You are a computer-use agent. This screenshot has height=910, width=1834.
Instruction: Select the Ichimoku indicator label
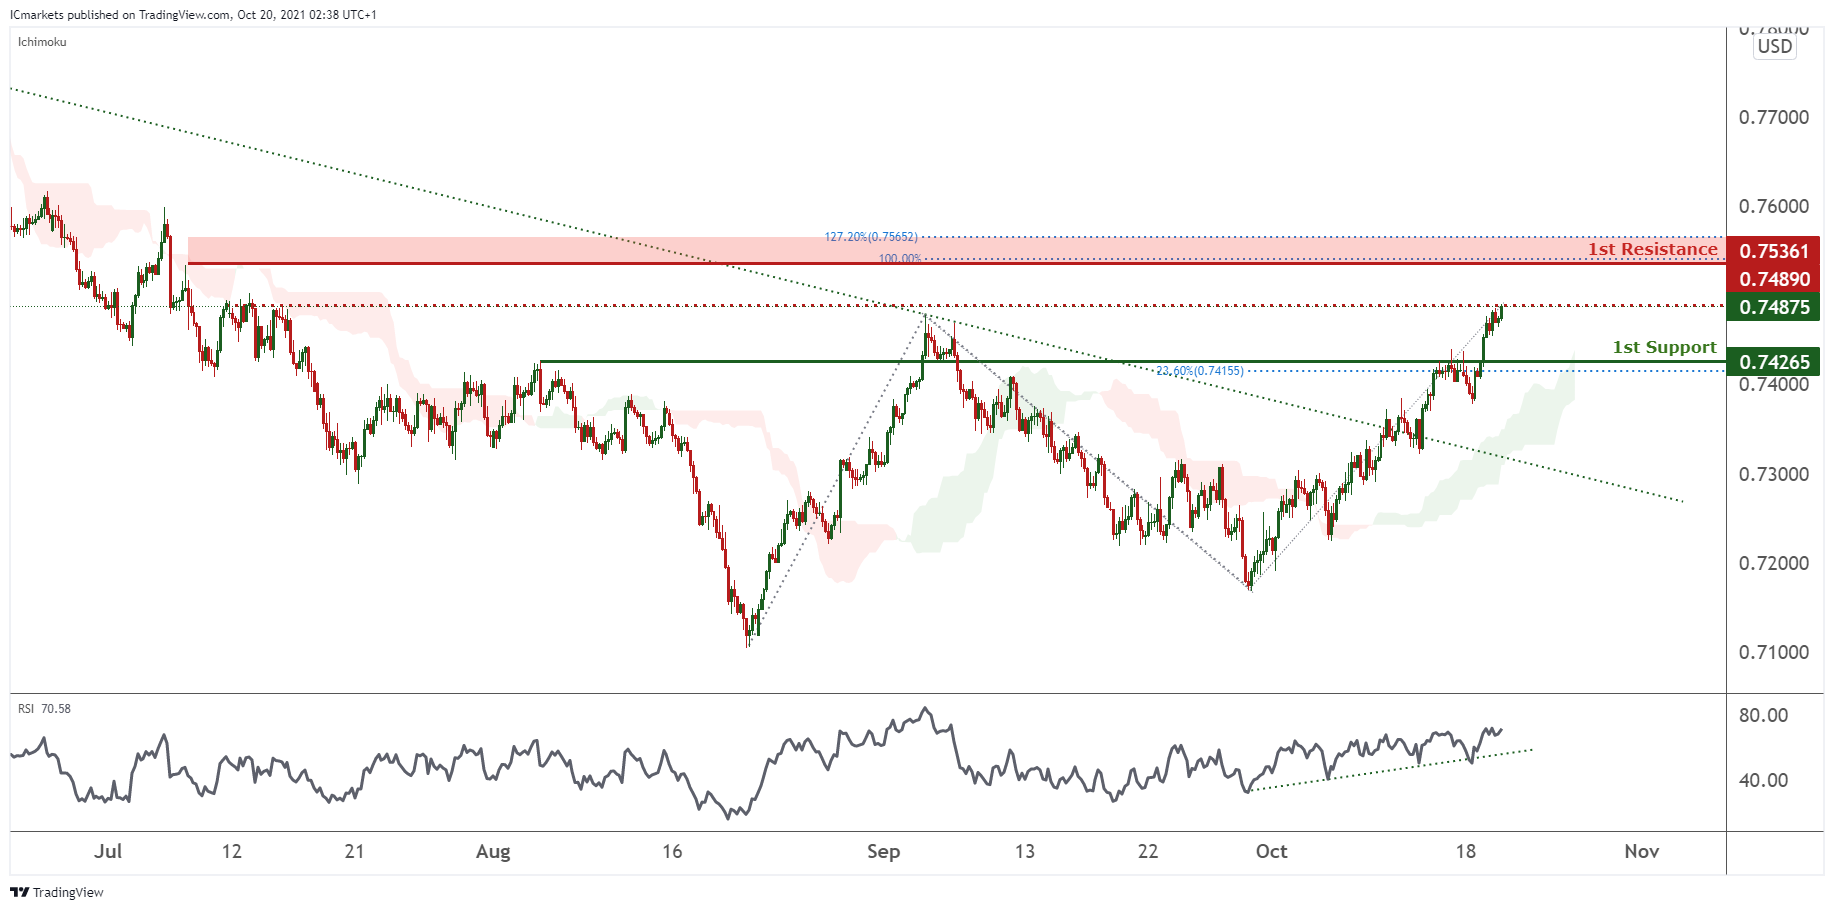point(42,42)
